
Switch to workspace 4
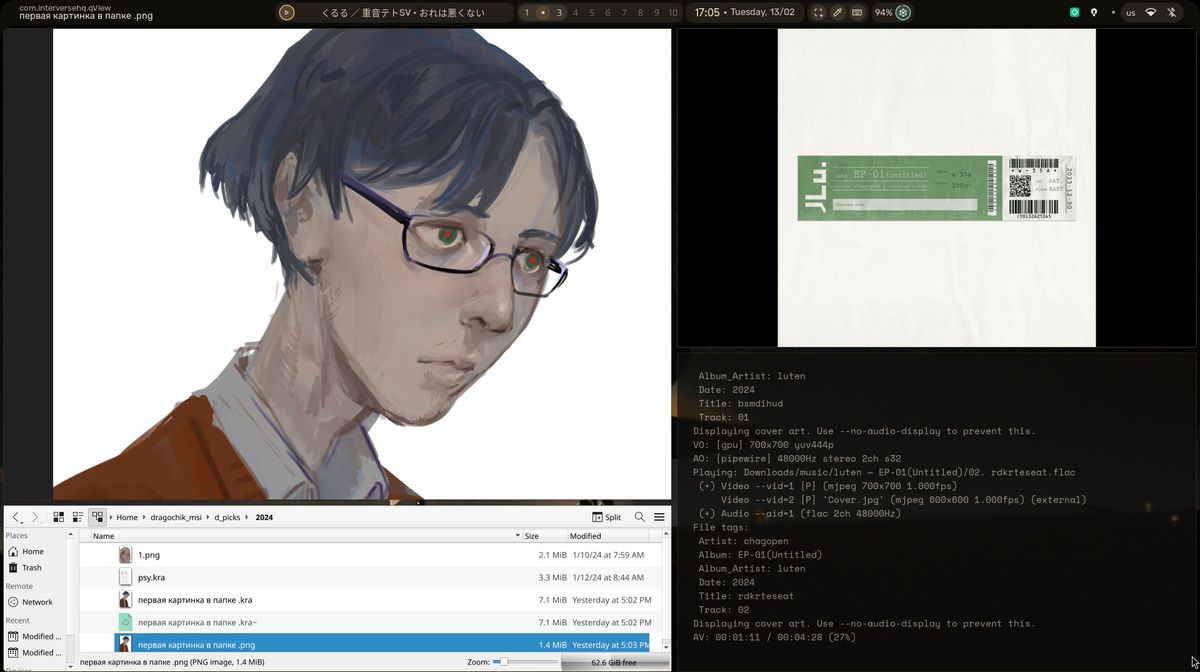(x=575, y=13)
